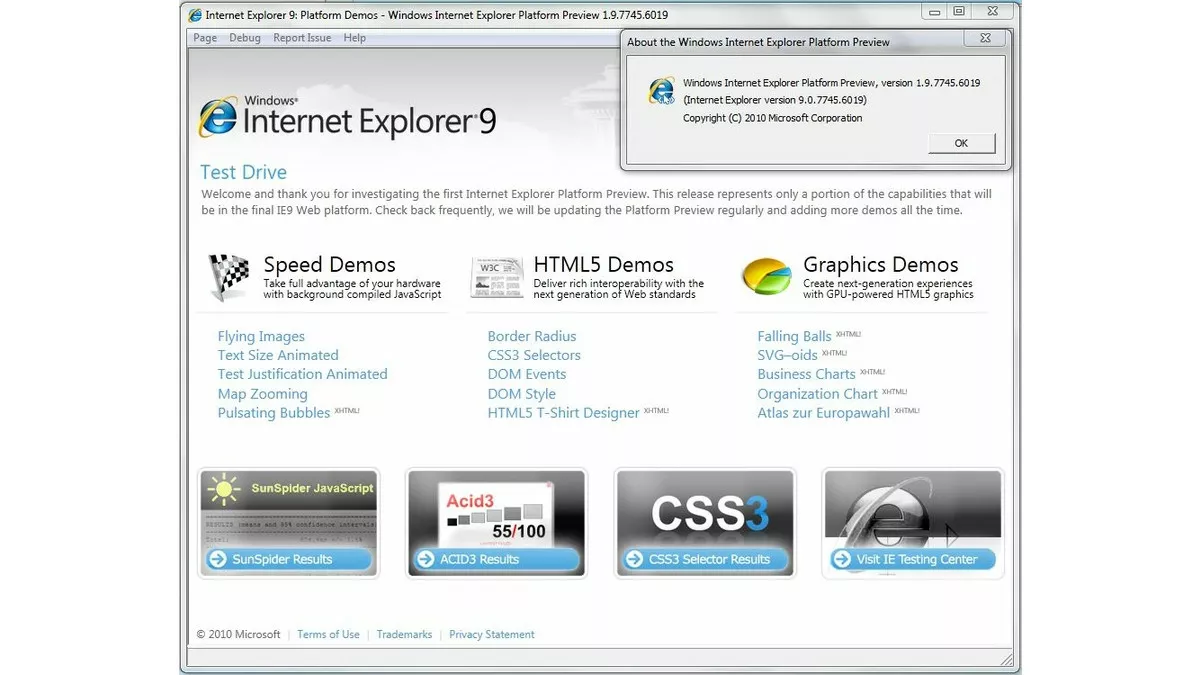Click the Visit IE Testing Center button

click(x=912, y=559)
